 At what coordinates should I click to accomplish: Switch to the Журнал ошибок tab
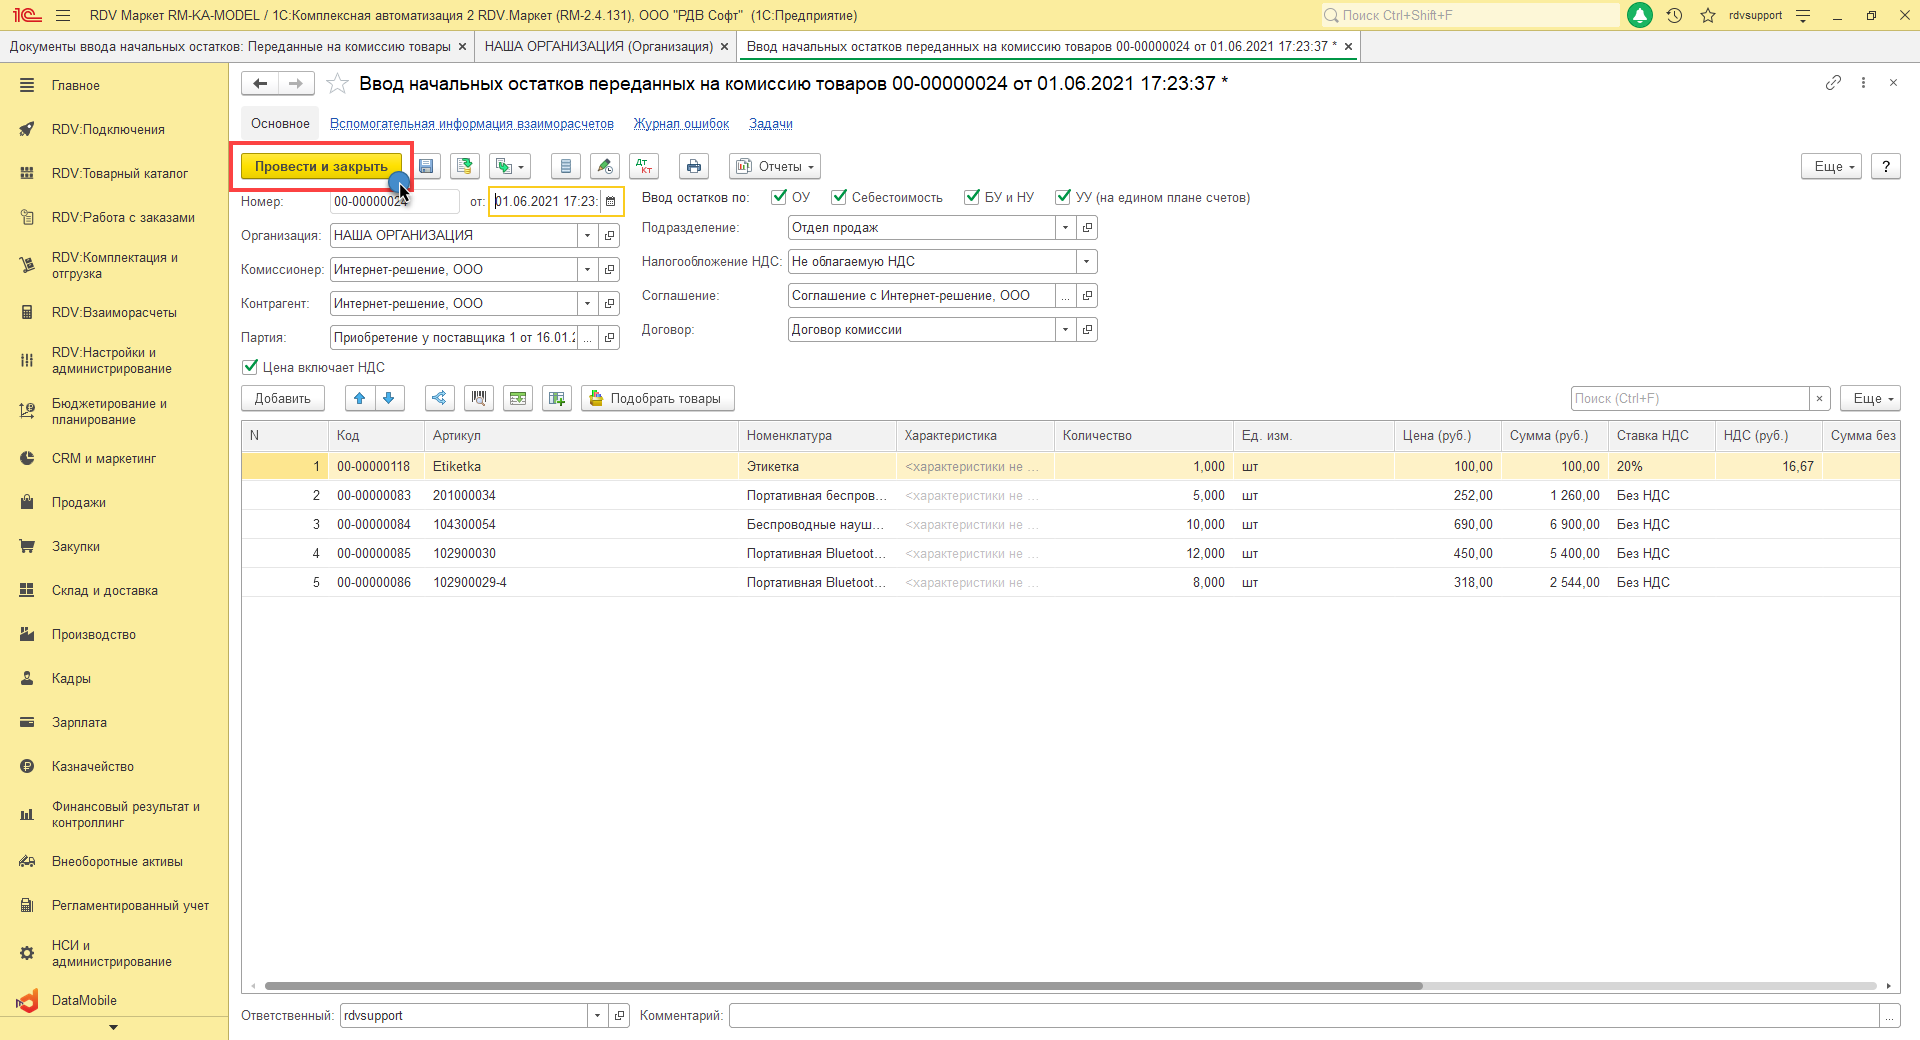coord(681,124)
